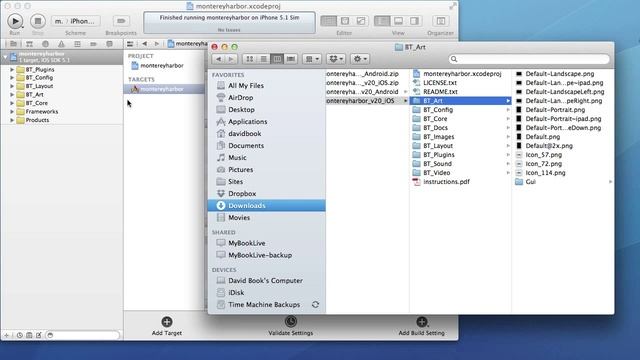Toggle the Debug area in Xcode
Screen dimensions: 640x360
pyautogui.click(x=398, y=21)
